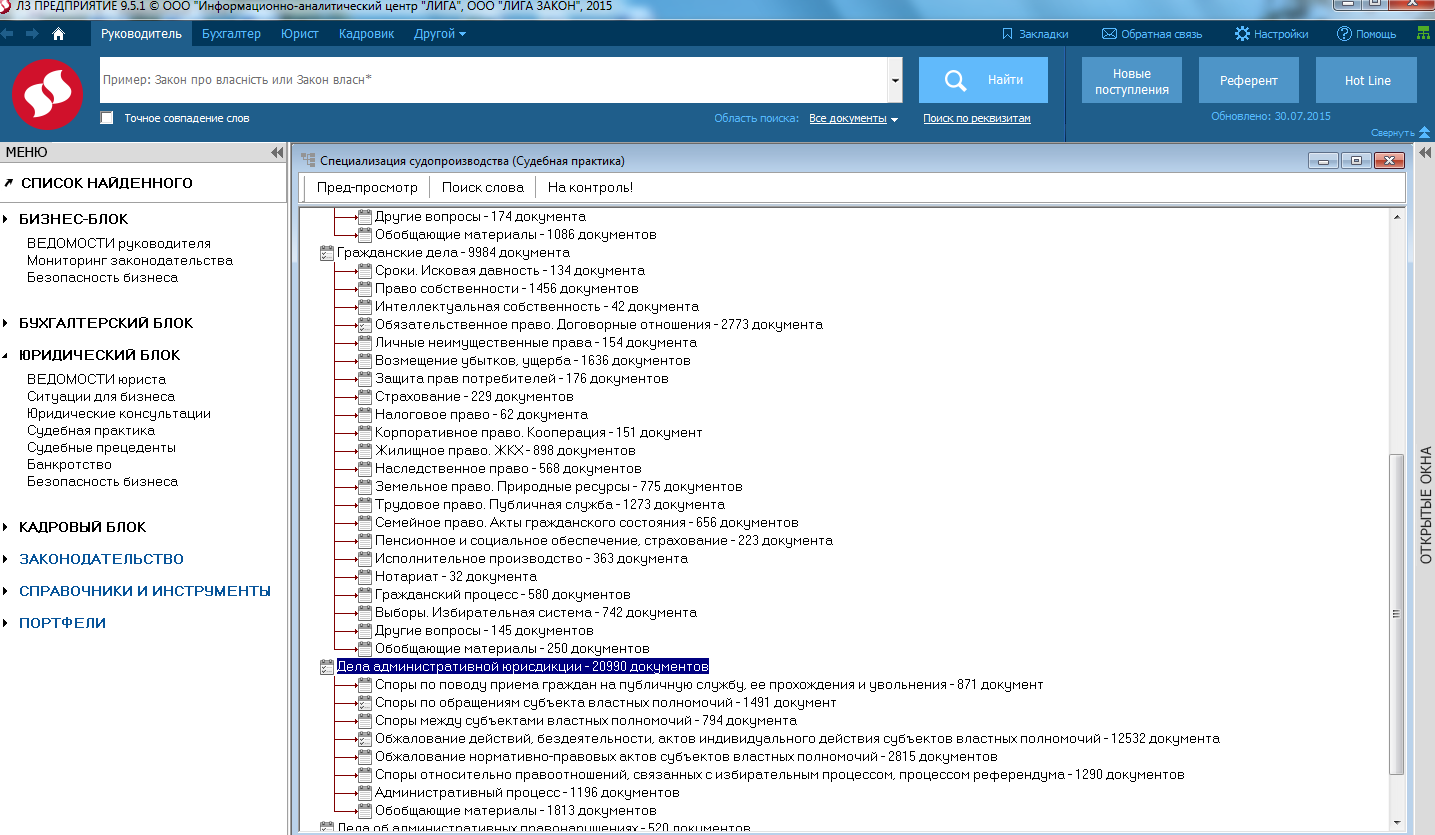
Task: Click the home icon in navigation bar
Action: 58,34
